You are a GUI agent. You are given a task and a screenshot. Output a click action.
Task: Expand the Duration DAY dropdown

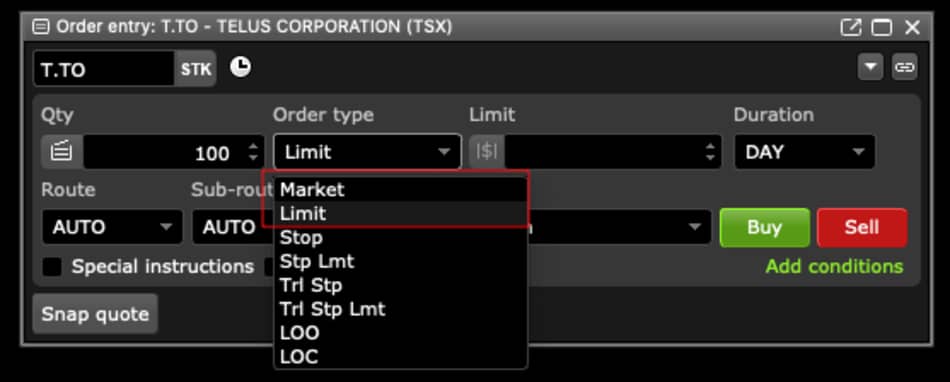pyautogui.click(x=805, y=152)
